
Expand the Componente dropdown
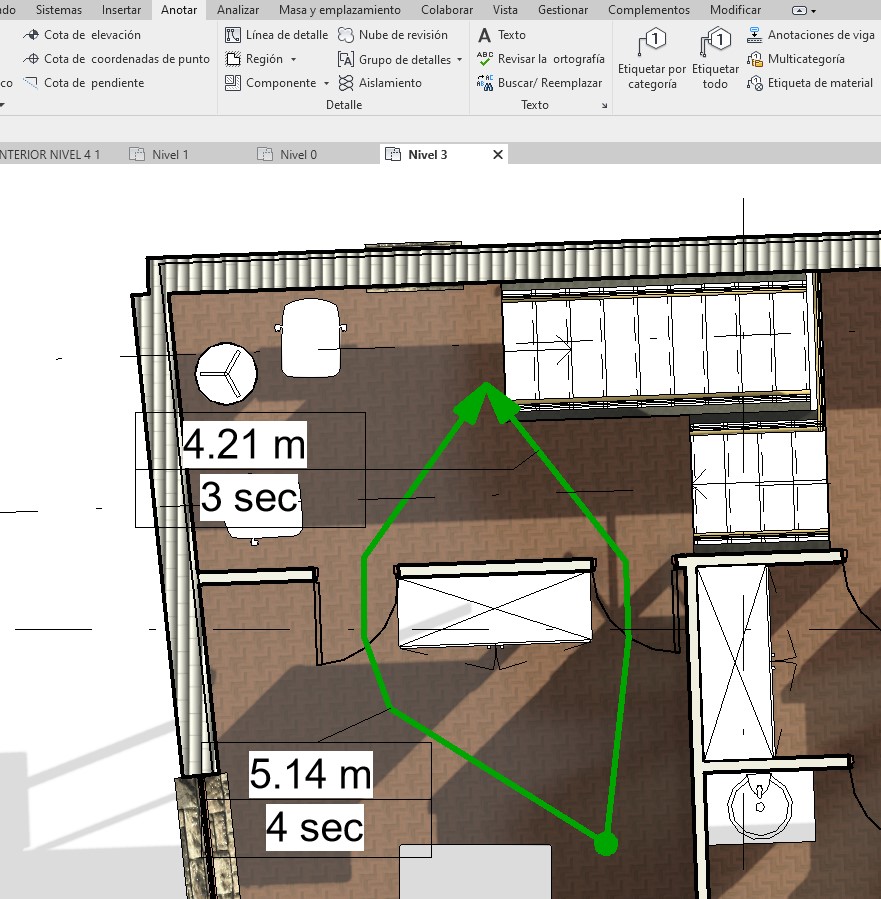point(326,84)
